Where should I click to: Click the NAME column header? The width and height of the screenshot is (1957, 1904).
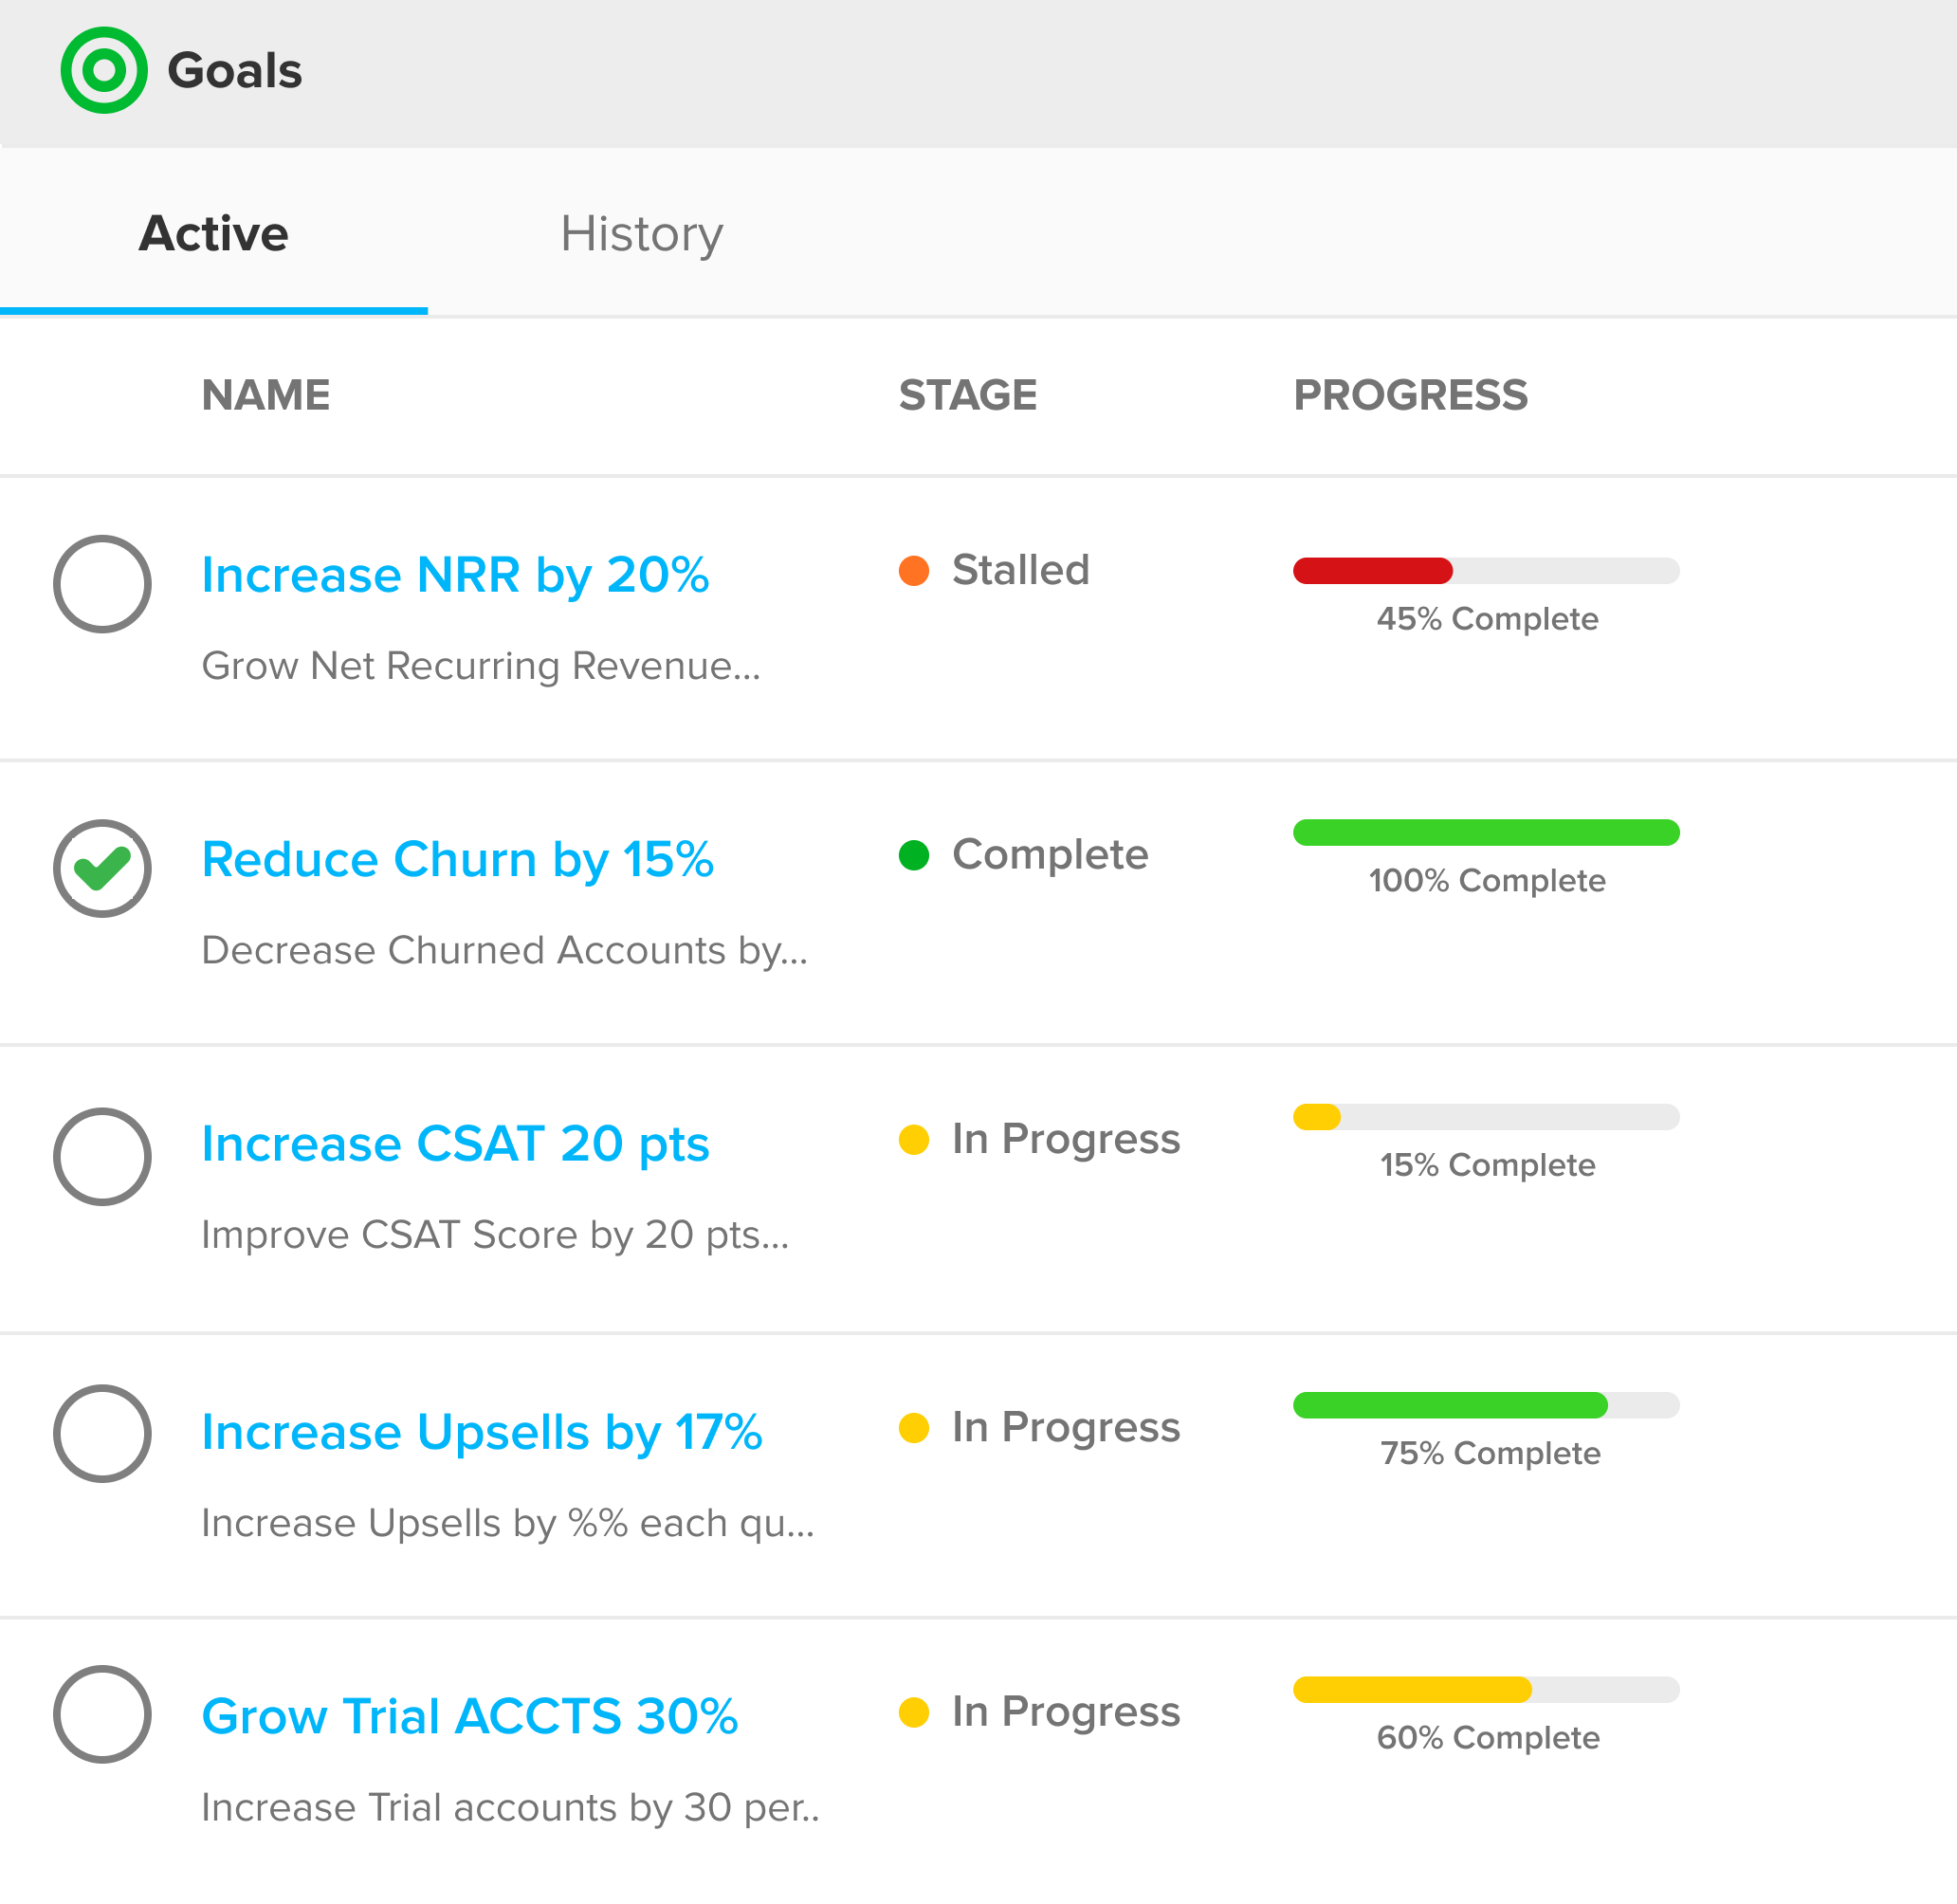point(265,395)
